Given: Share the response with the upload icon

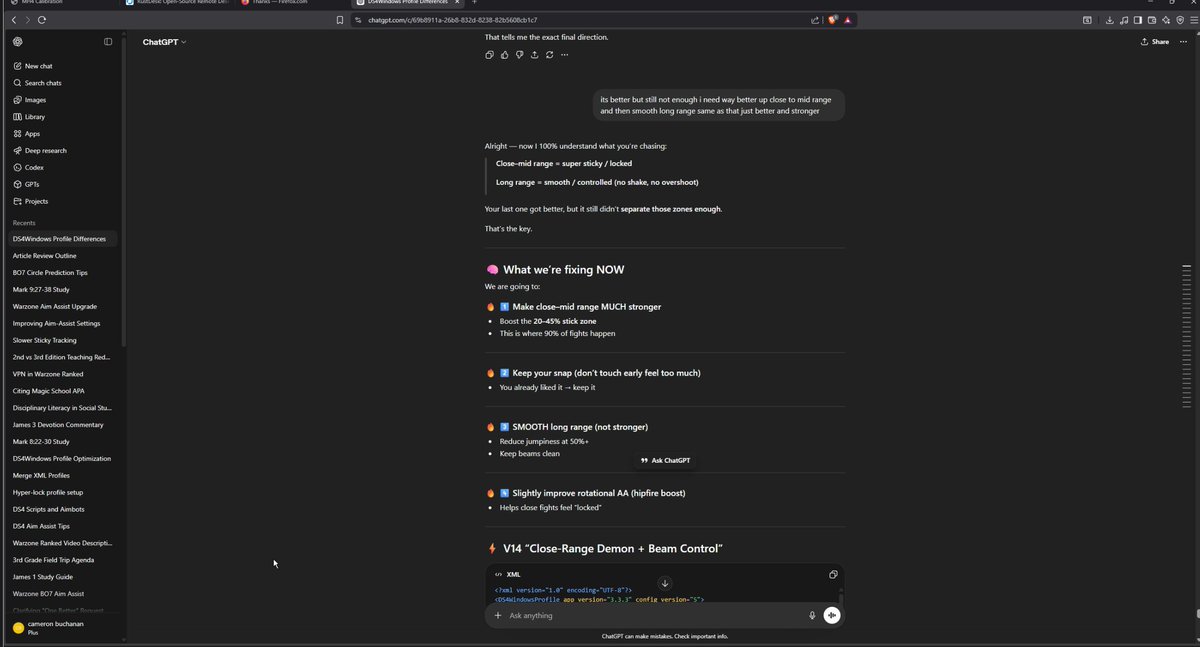Looking at the screenshot, I should [534, 55].
